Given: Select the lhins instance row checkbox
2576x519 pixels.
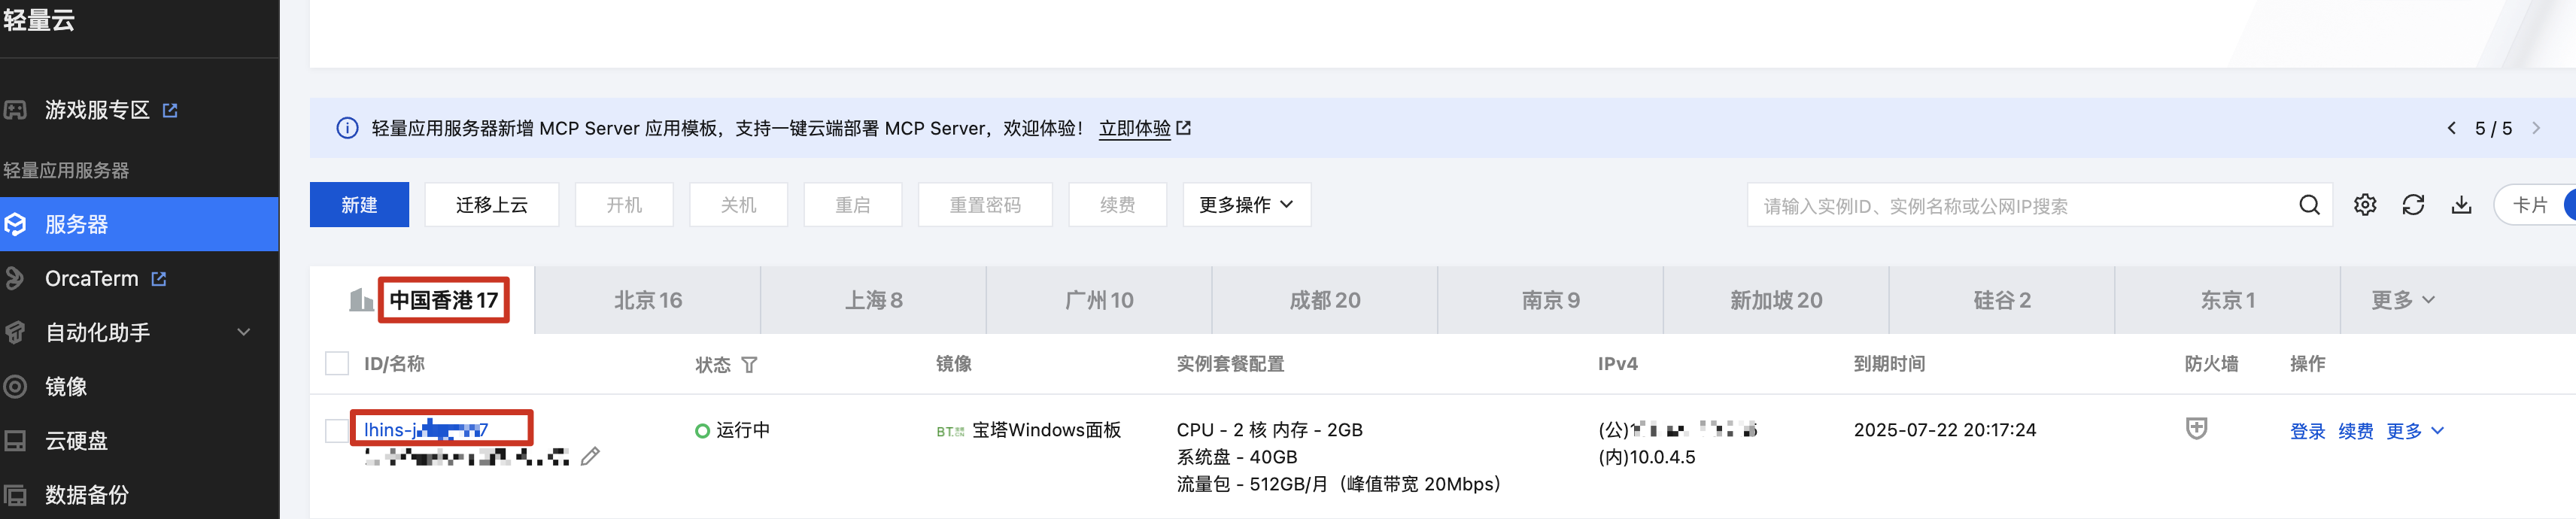Looking at the screenshot, I should [x=337, y=430].
